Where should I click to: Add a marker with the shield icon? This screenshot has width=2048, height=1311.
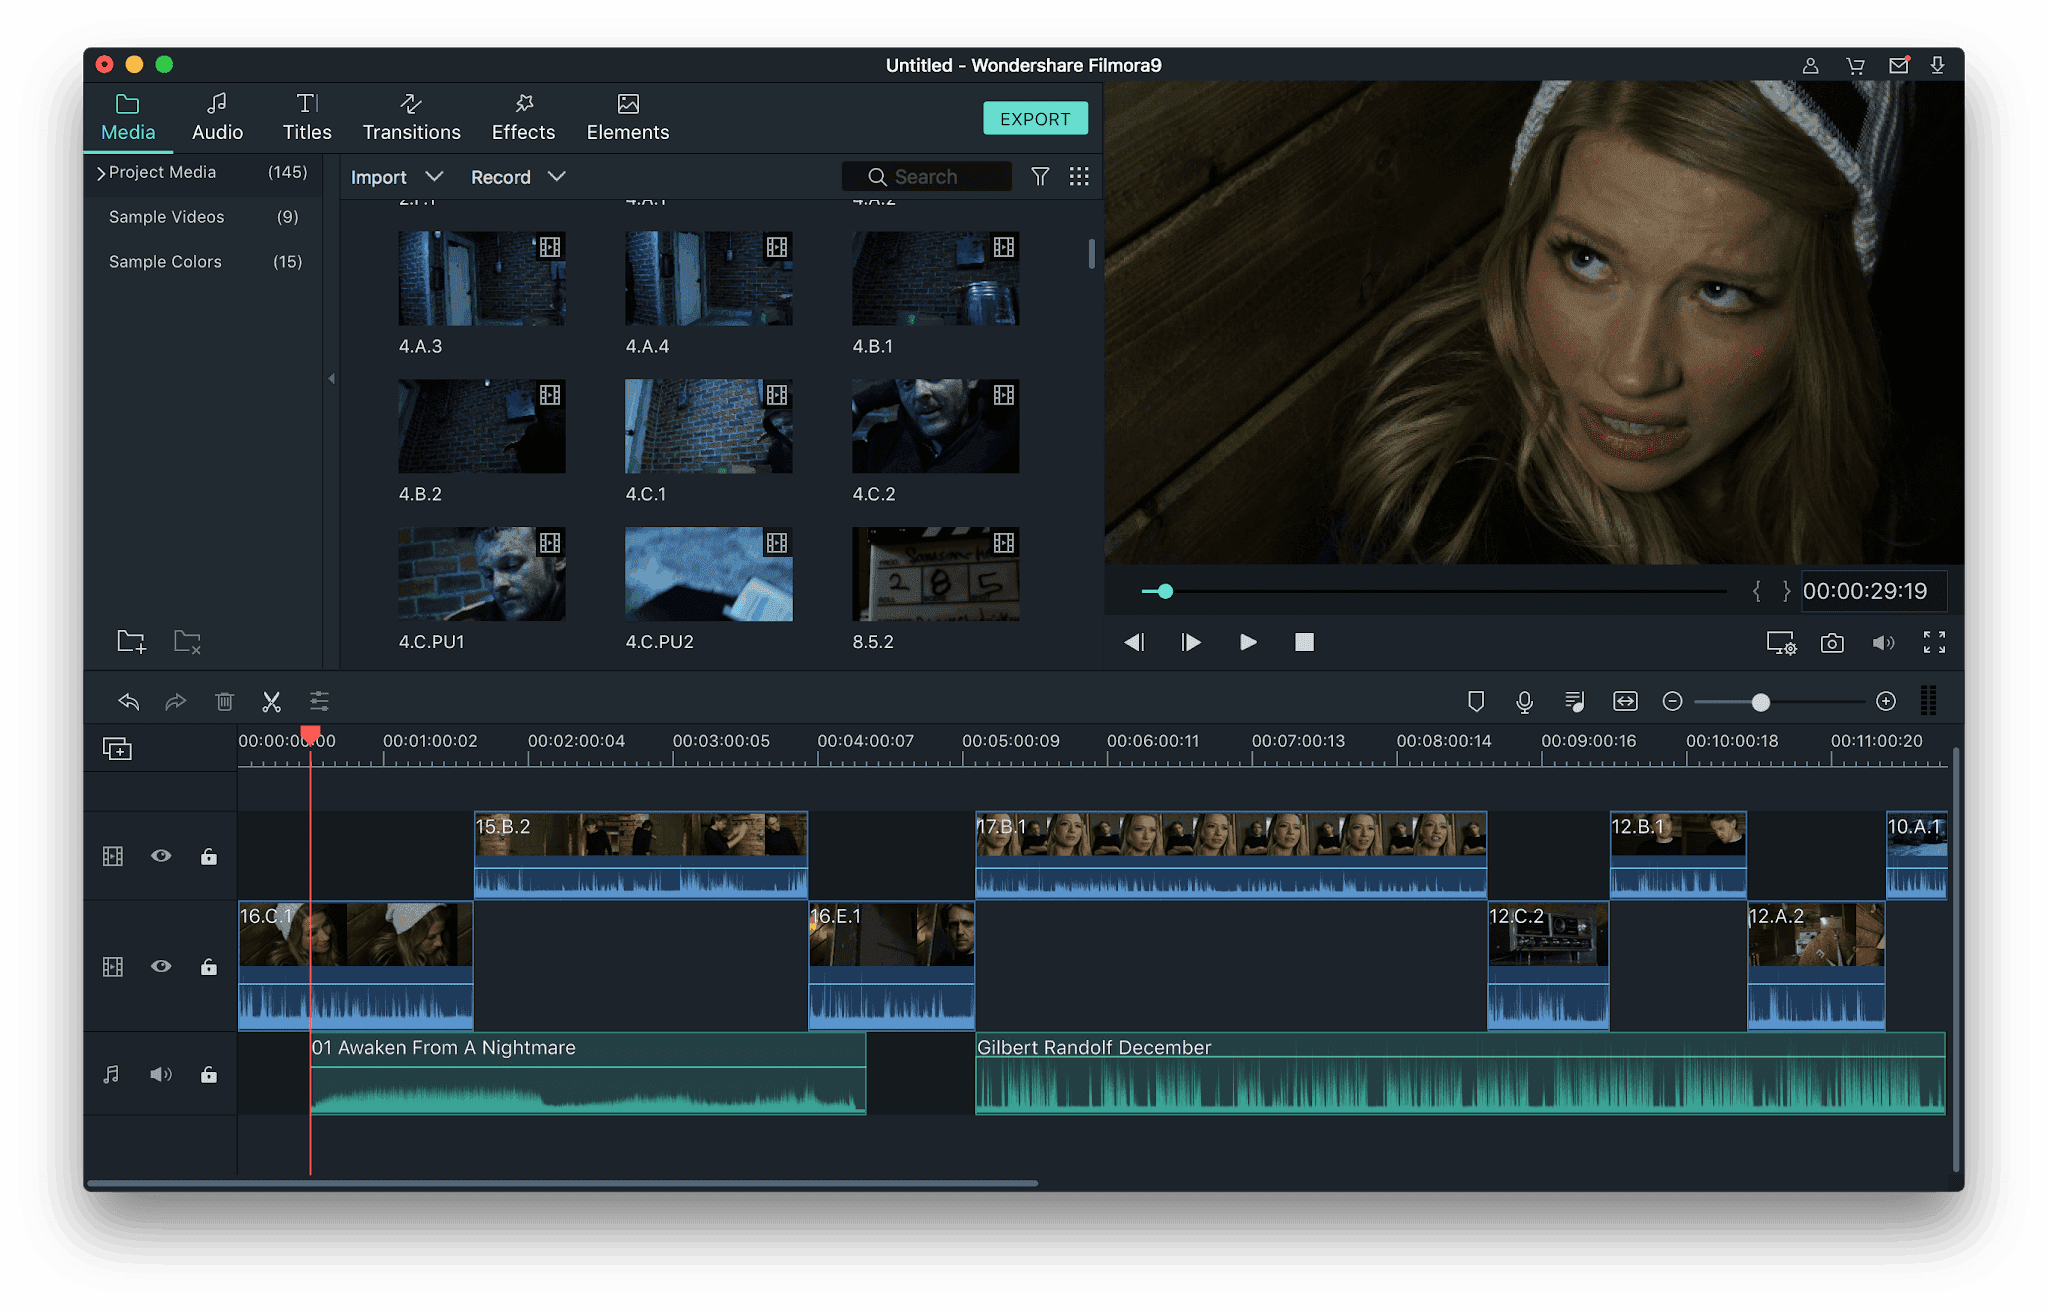coord(1475,701)
